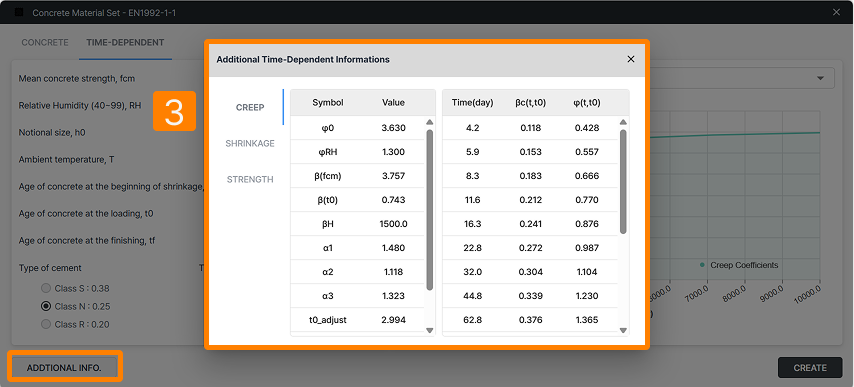
Task: Click down arrow of Symbol table scrollbar
Action: coord(429,330)
